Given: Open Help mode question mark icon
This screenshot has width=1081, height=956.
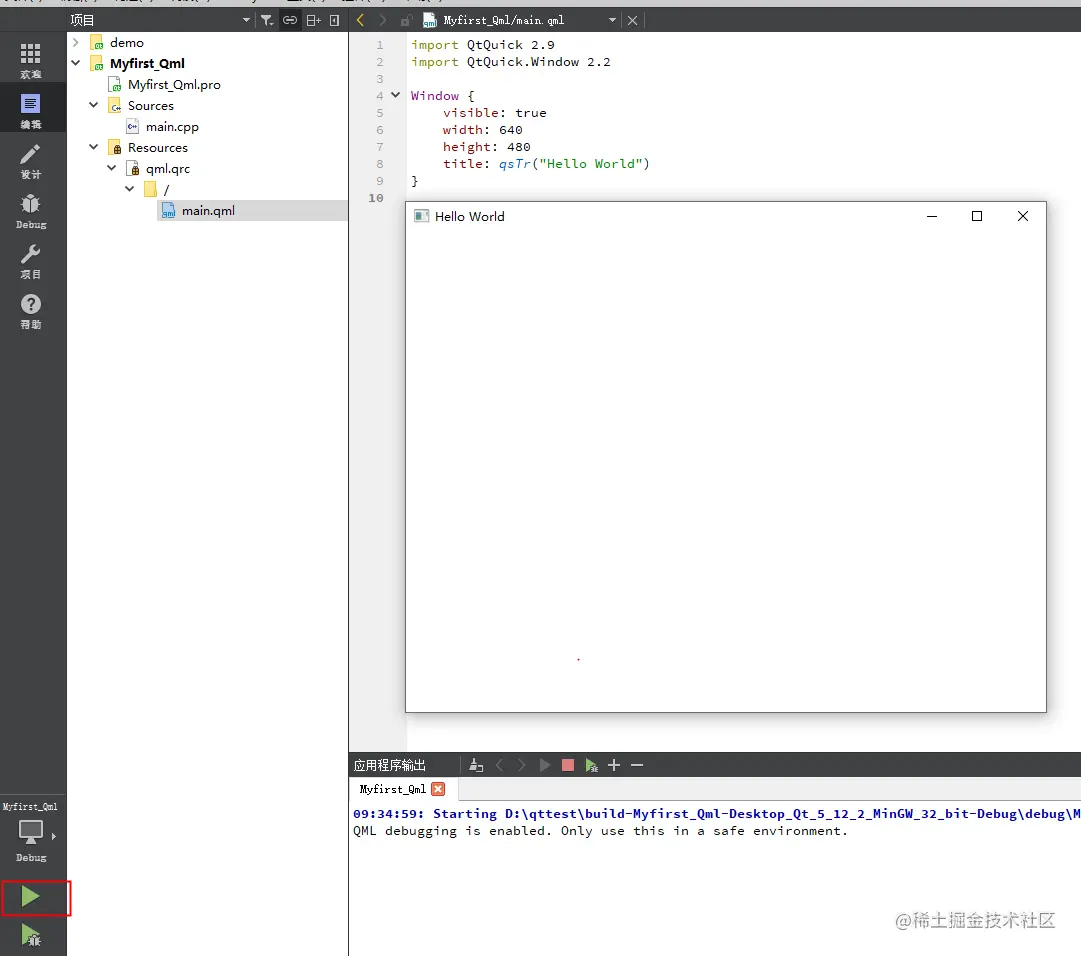Looking at the screenshot, I should click(30, 311).
